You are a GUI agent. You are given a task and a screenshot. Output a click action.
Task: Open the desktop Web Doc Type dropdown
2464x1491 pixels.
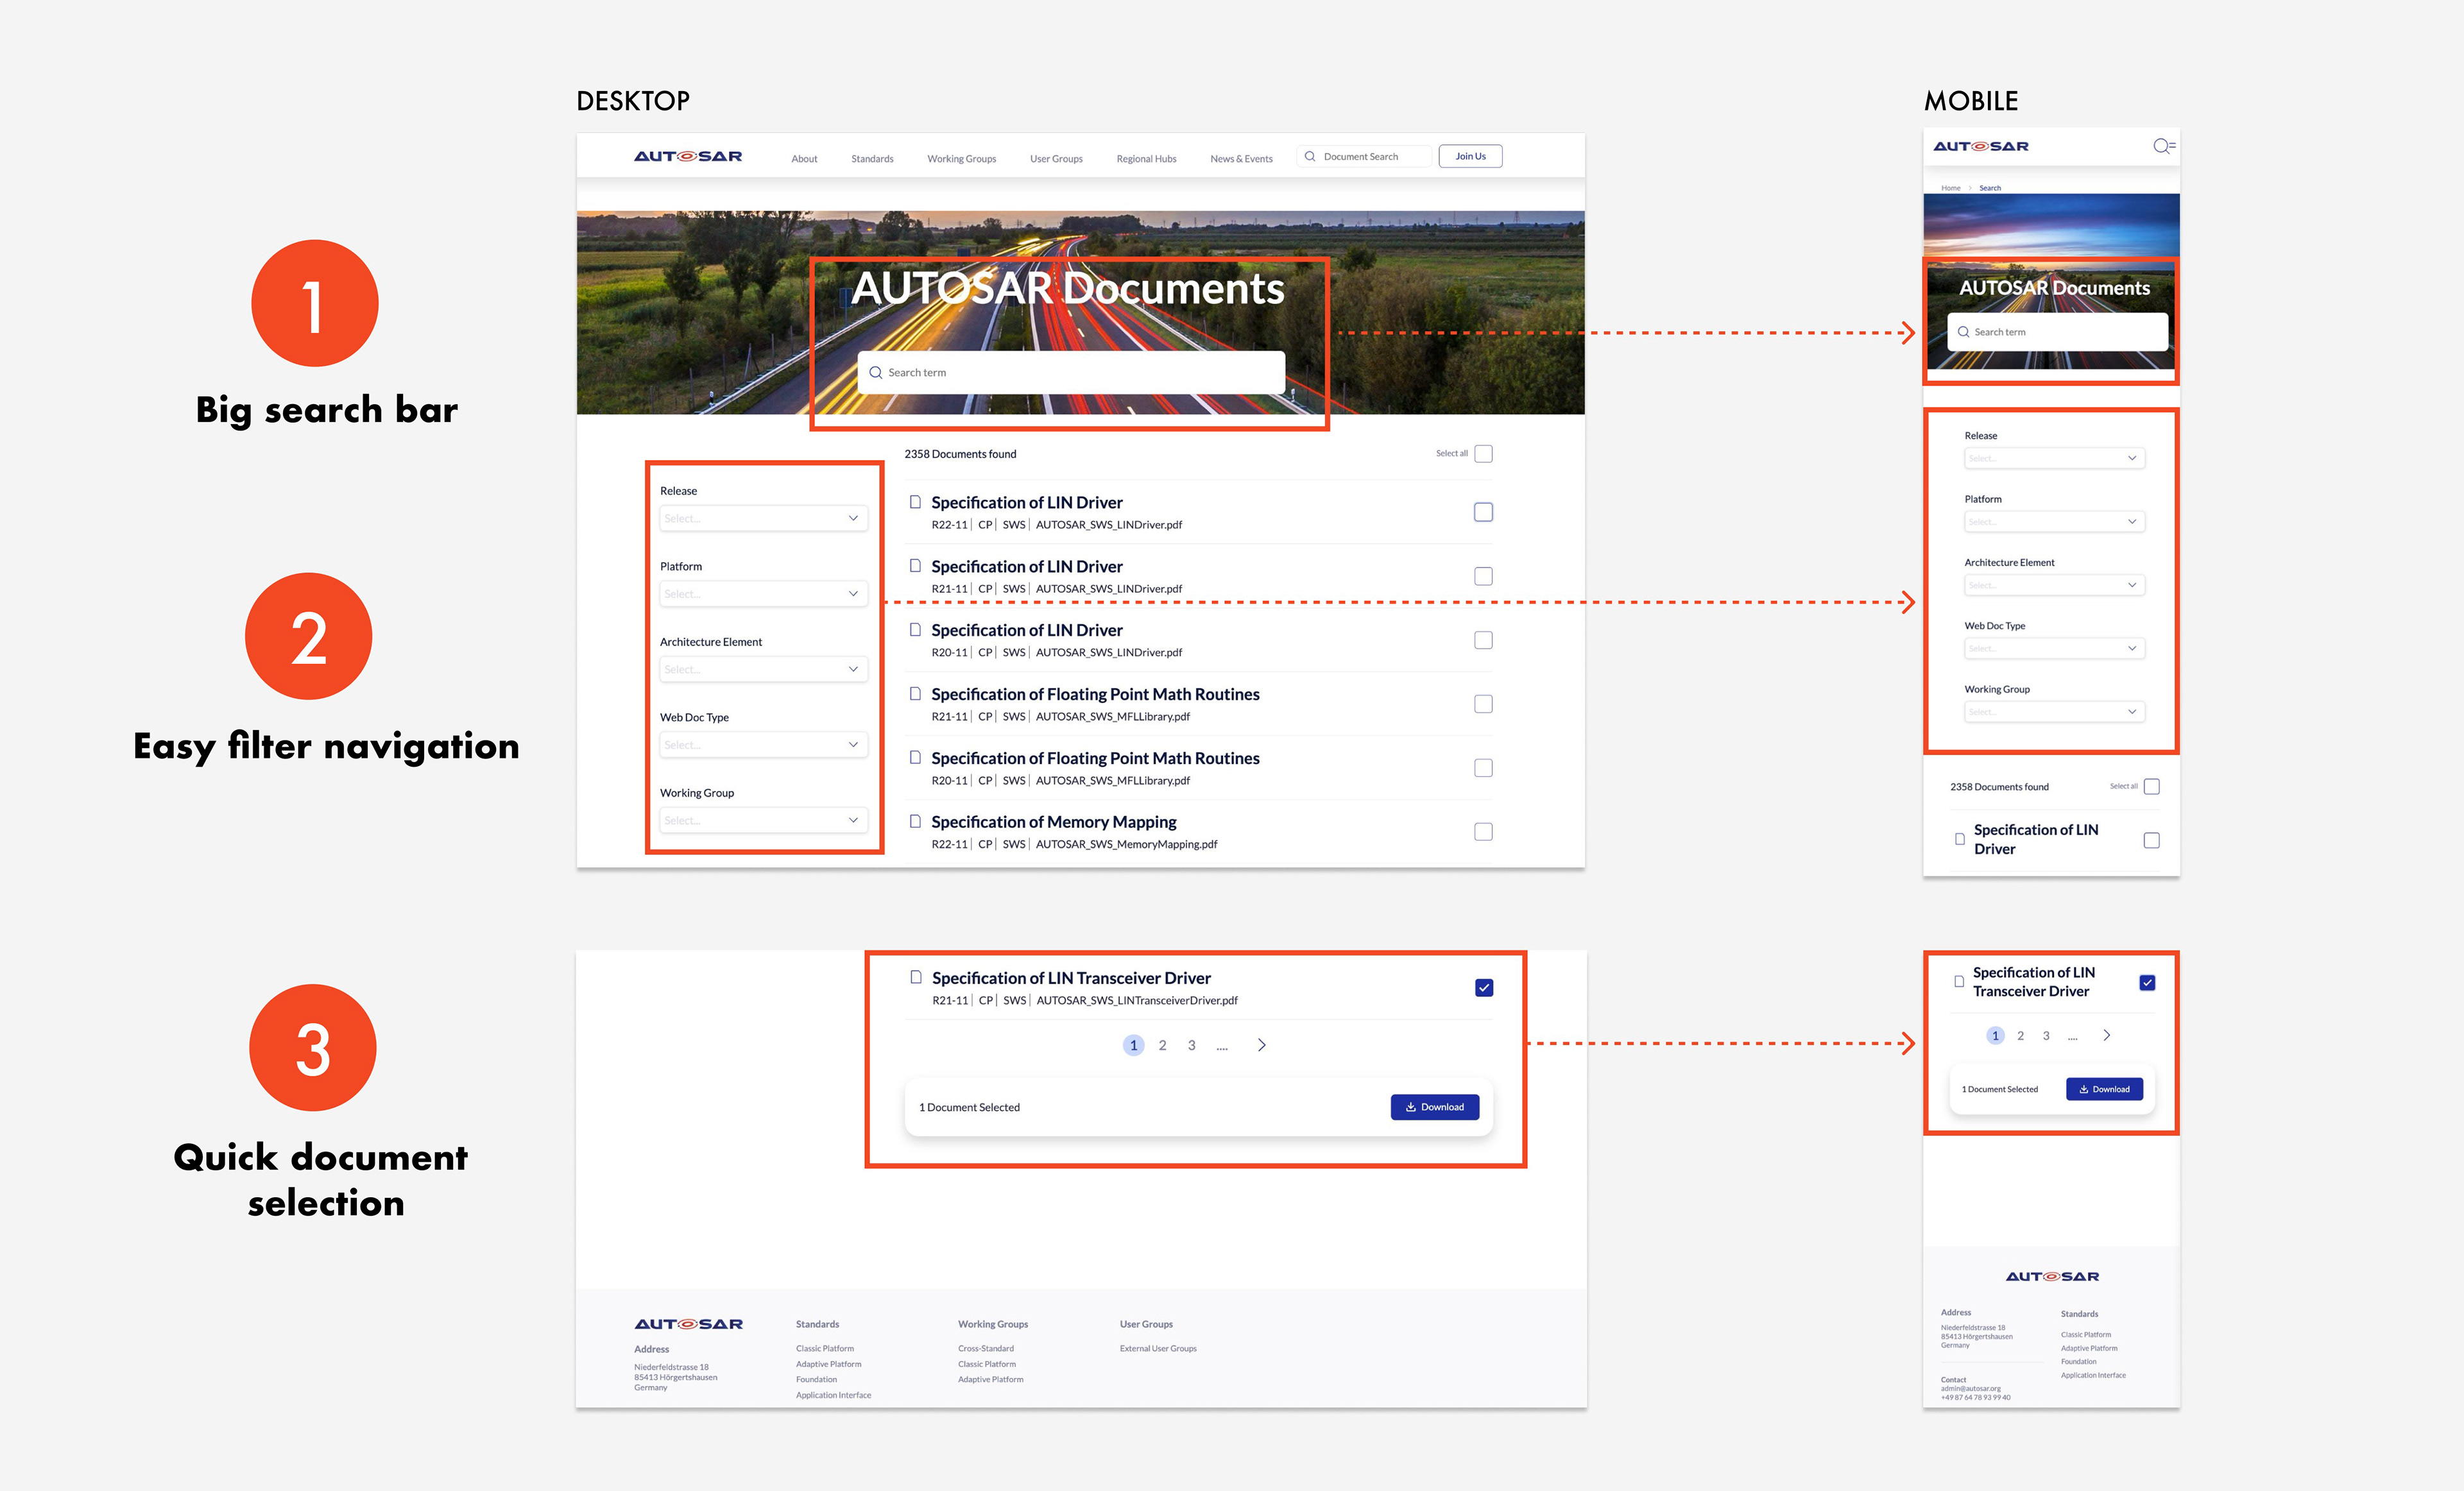click(x=763, y=745)
